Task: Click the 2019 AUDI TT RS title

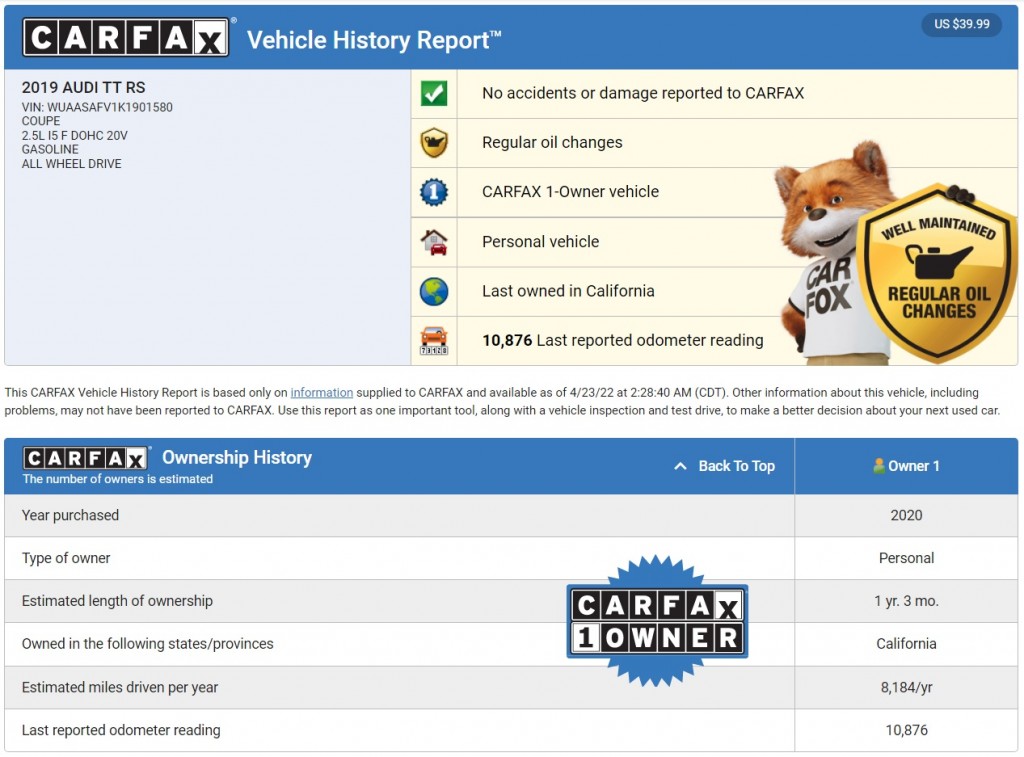Action: point(84,88)
